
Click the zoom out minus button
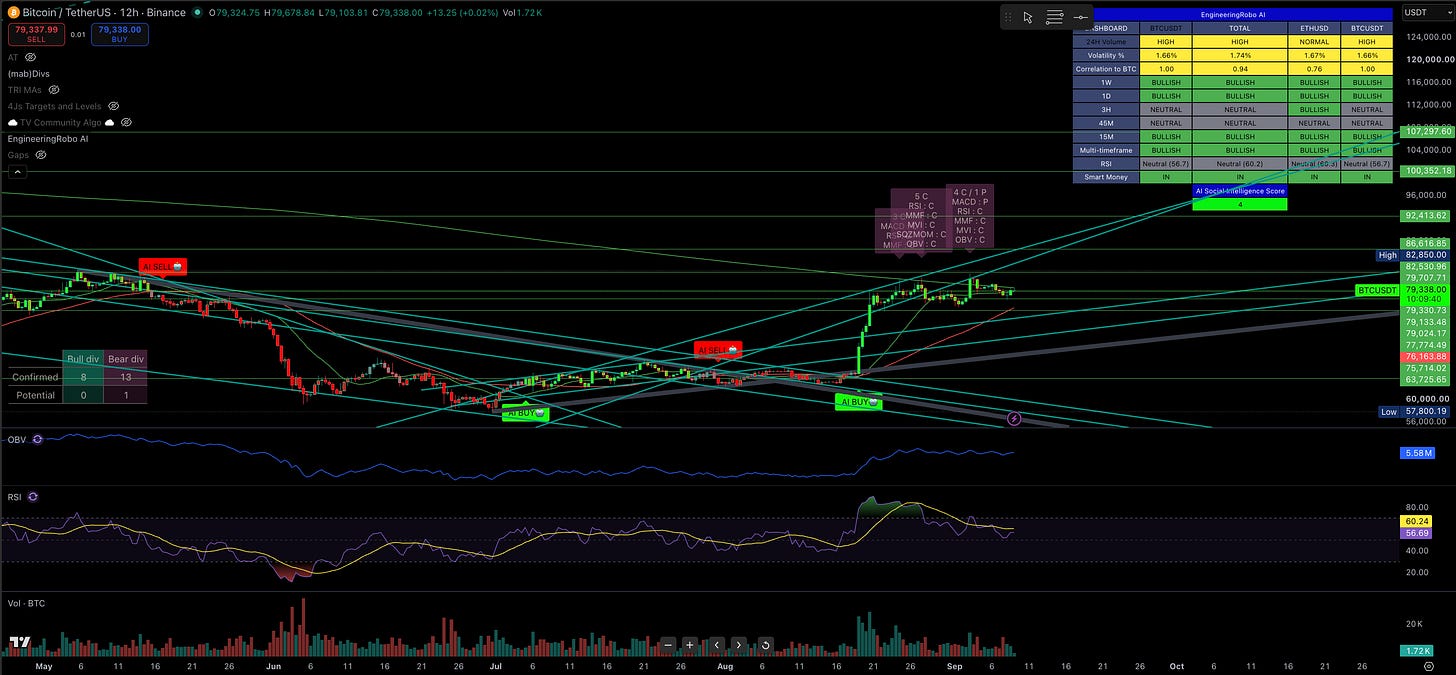point(668,645)
